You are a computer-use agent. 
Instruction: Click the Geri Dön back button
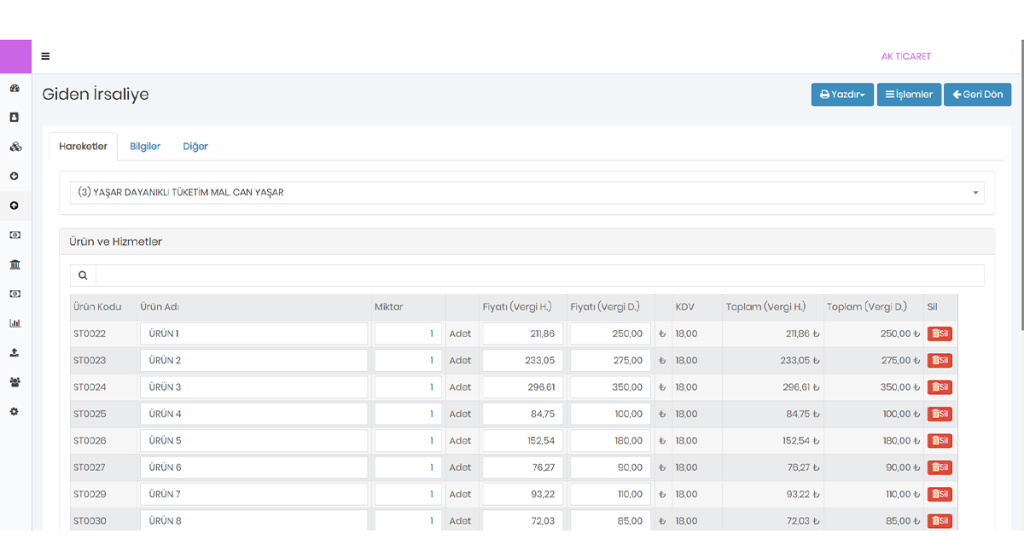[x=977, y=95]
